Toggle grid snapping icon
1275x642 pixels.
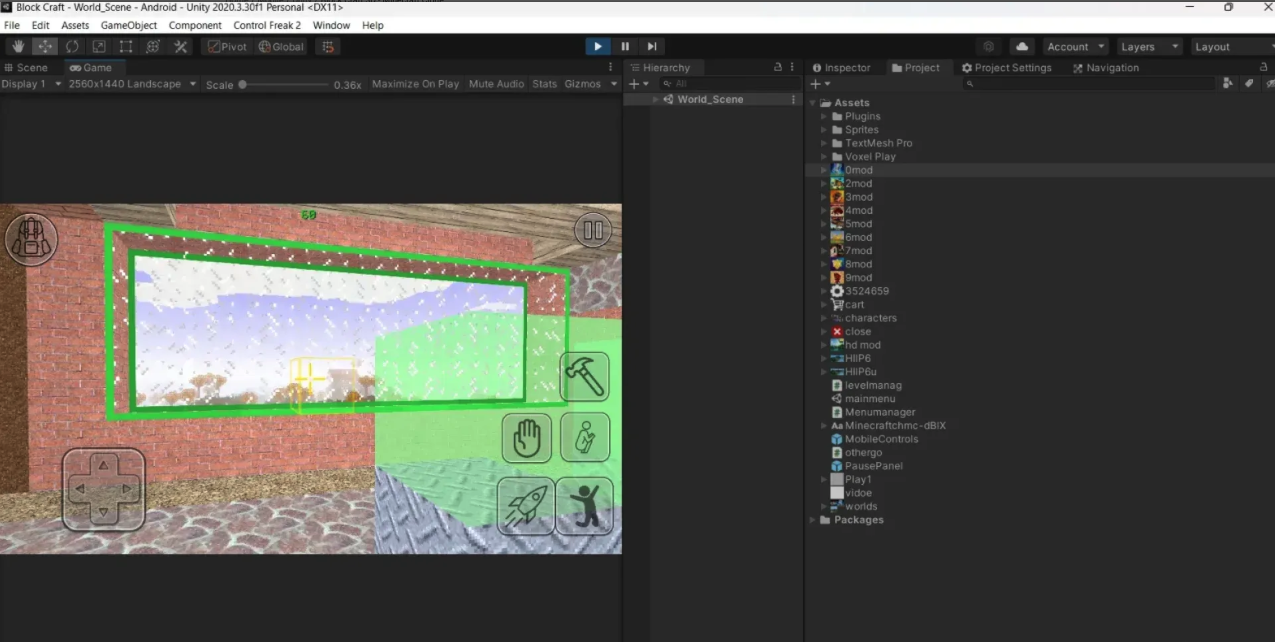(327, 46)
